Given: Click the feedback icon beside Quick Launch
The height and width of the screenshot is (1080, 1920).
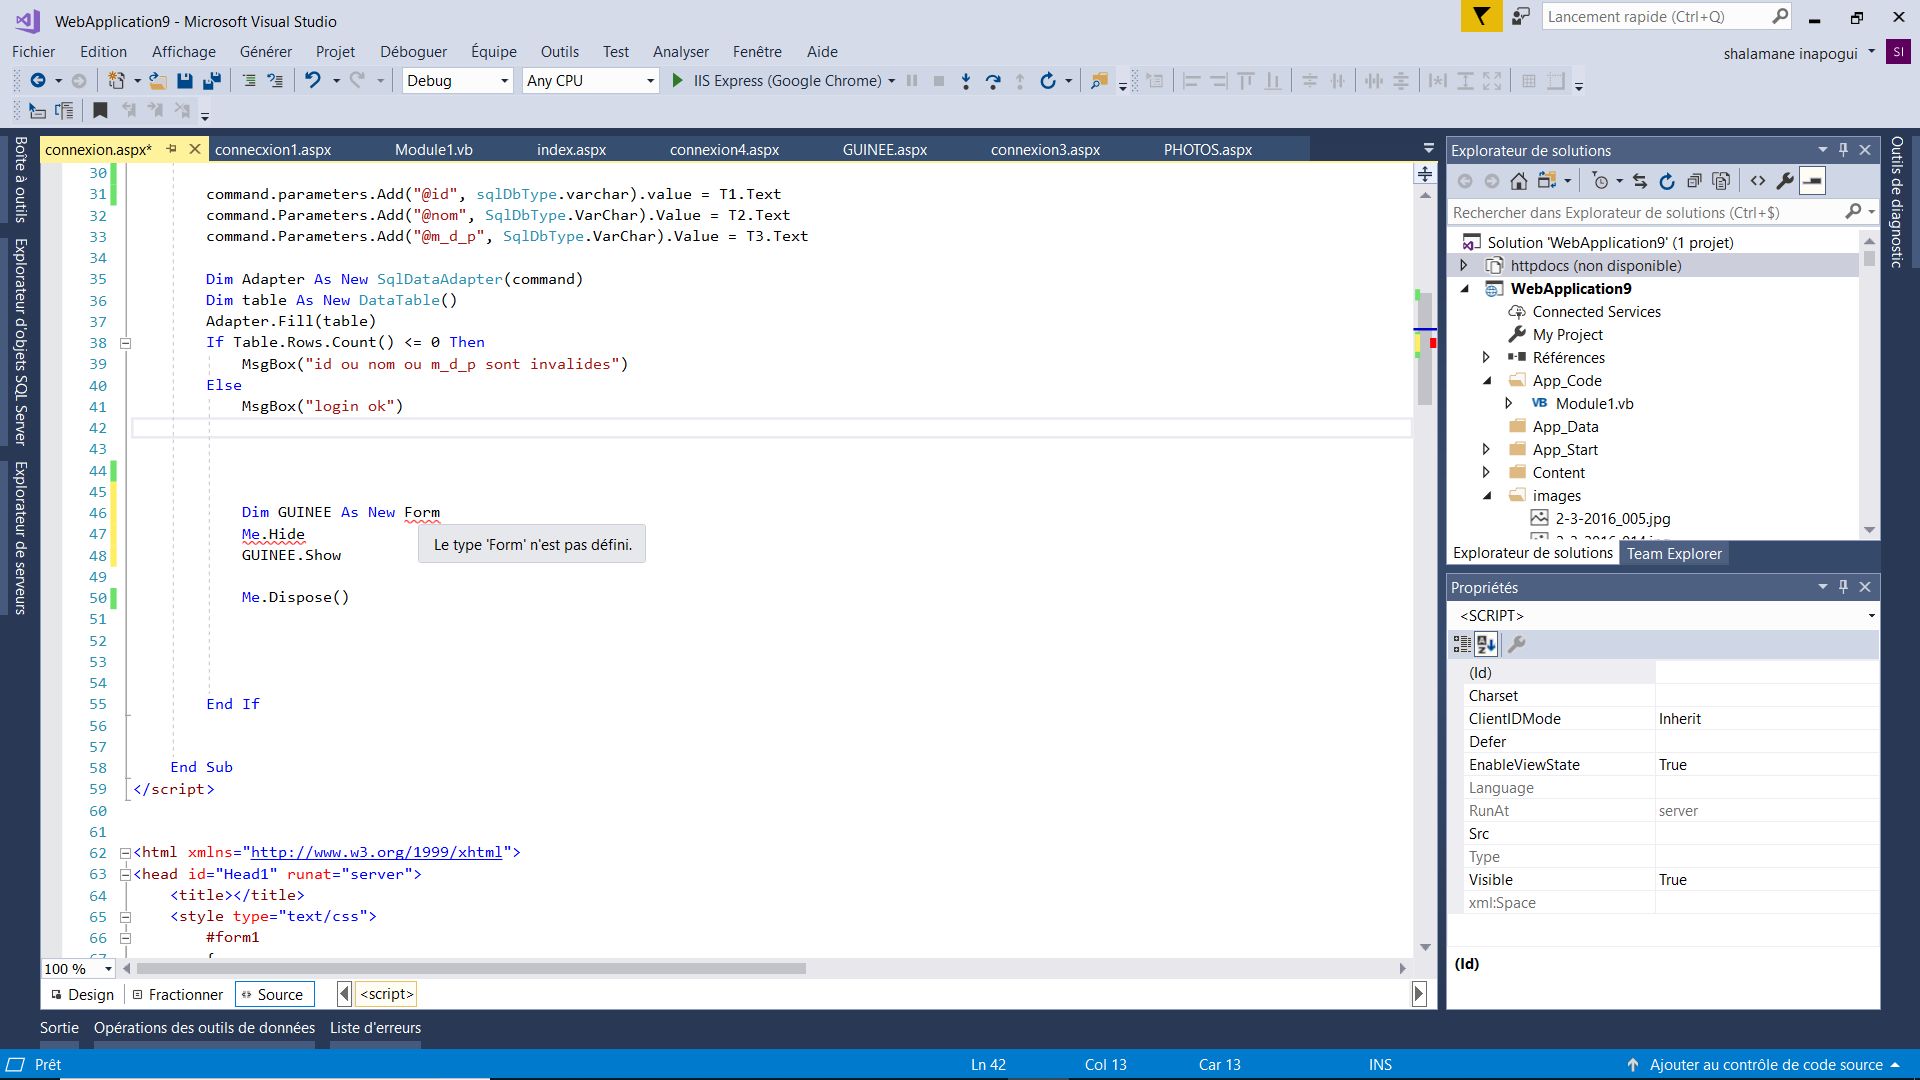Looking at the screenshot, I should [x=1520, y=17].
